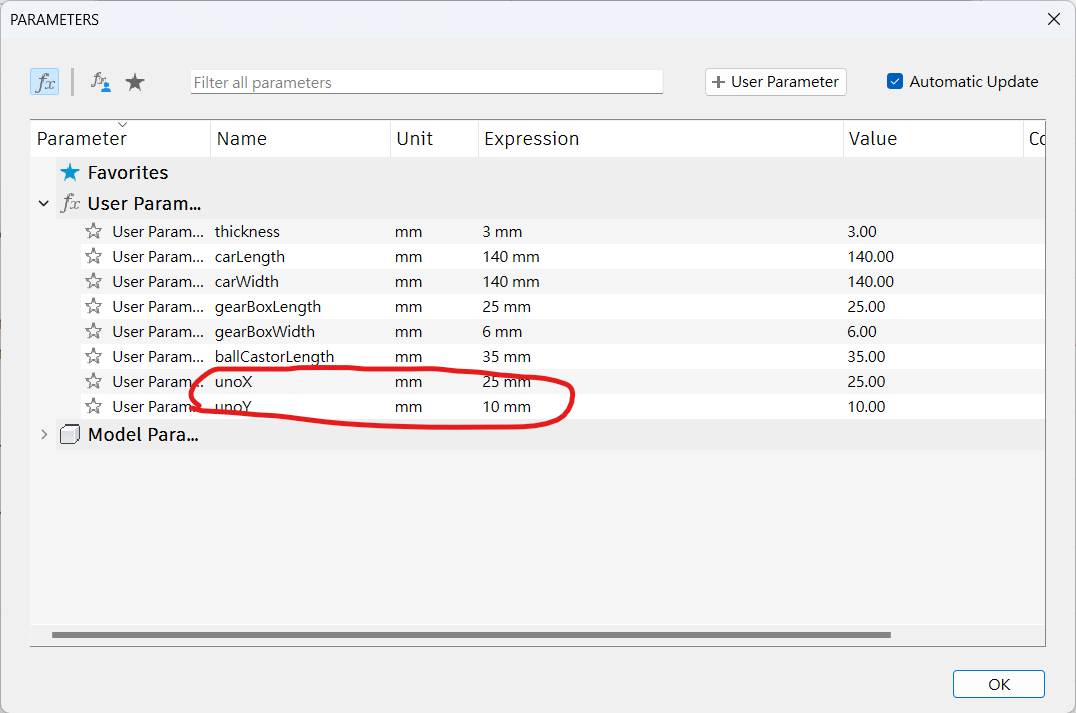Favorite the gearBoxWidth parameter star
1076x713 pixels.
point(94,332)
